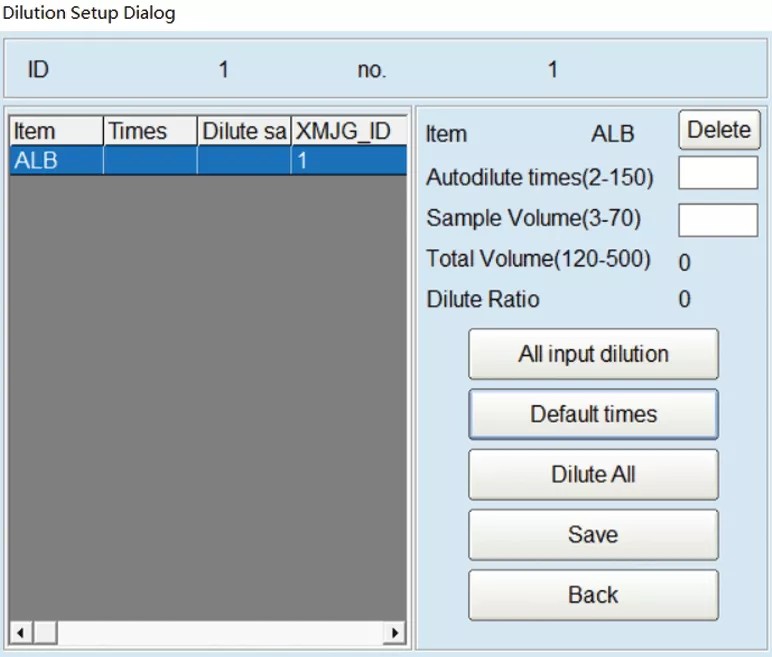The height and width of the screenshot is (657, 772).
Task: Save the dilution setup
Action: (x=593, y=535)
